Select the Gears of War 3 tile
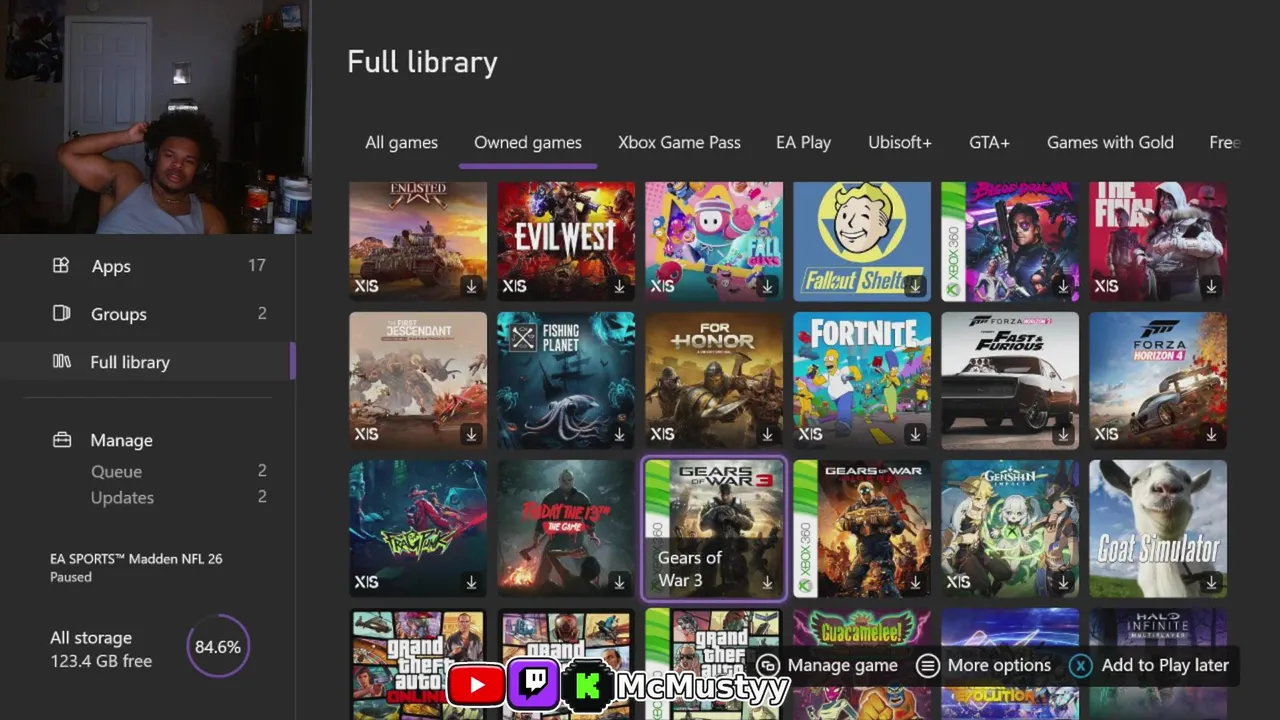The image size is (1280, 720). [714, 528]
